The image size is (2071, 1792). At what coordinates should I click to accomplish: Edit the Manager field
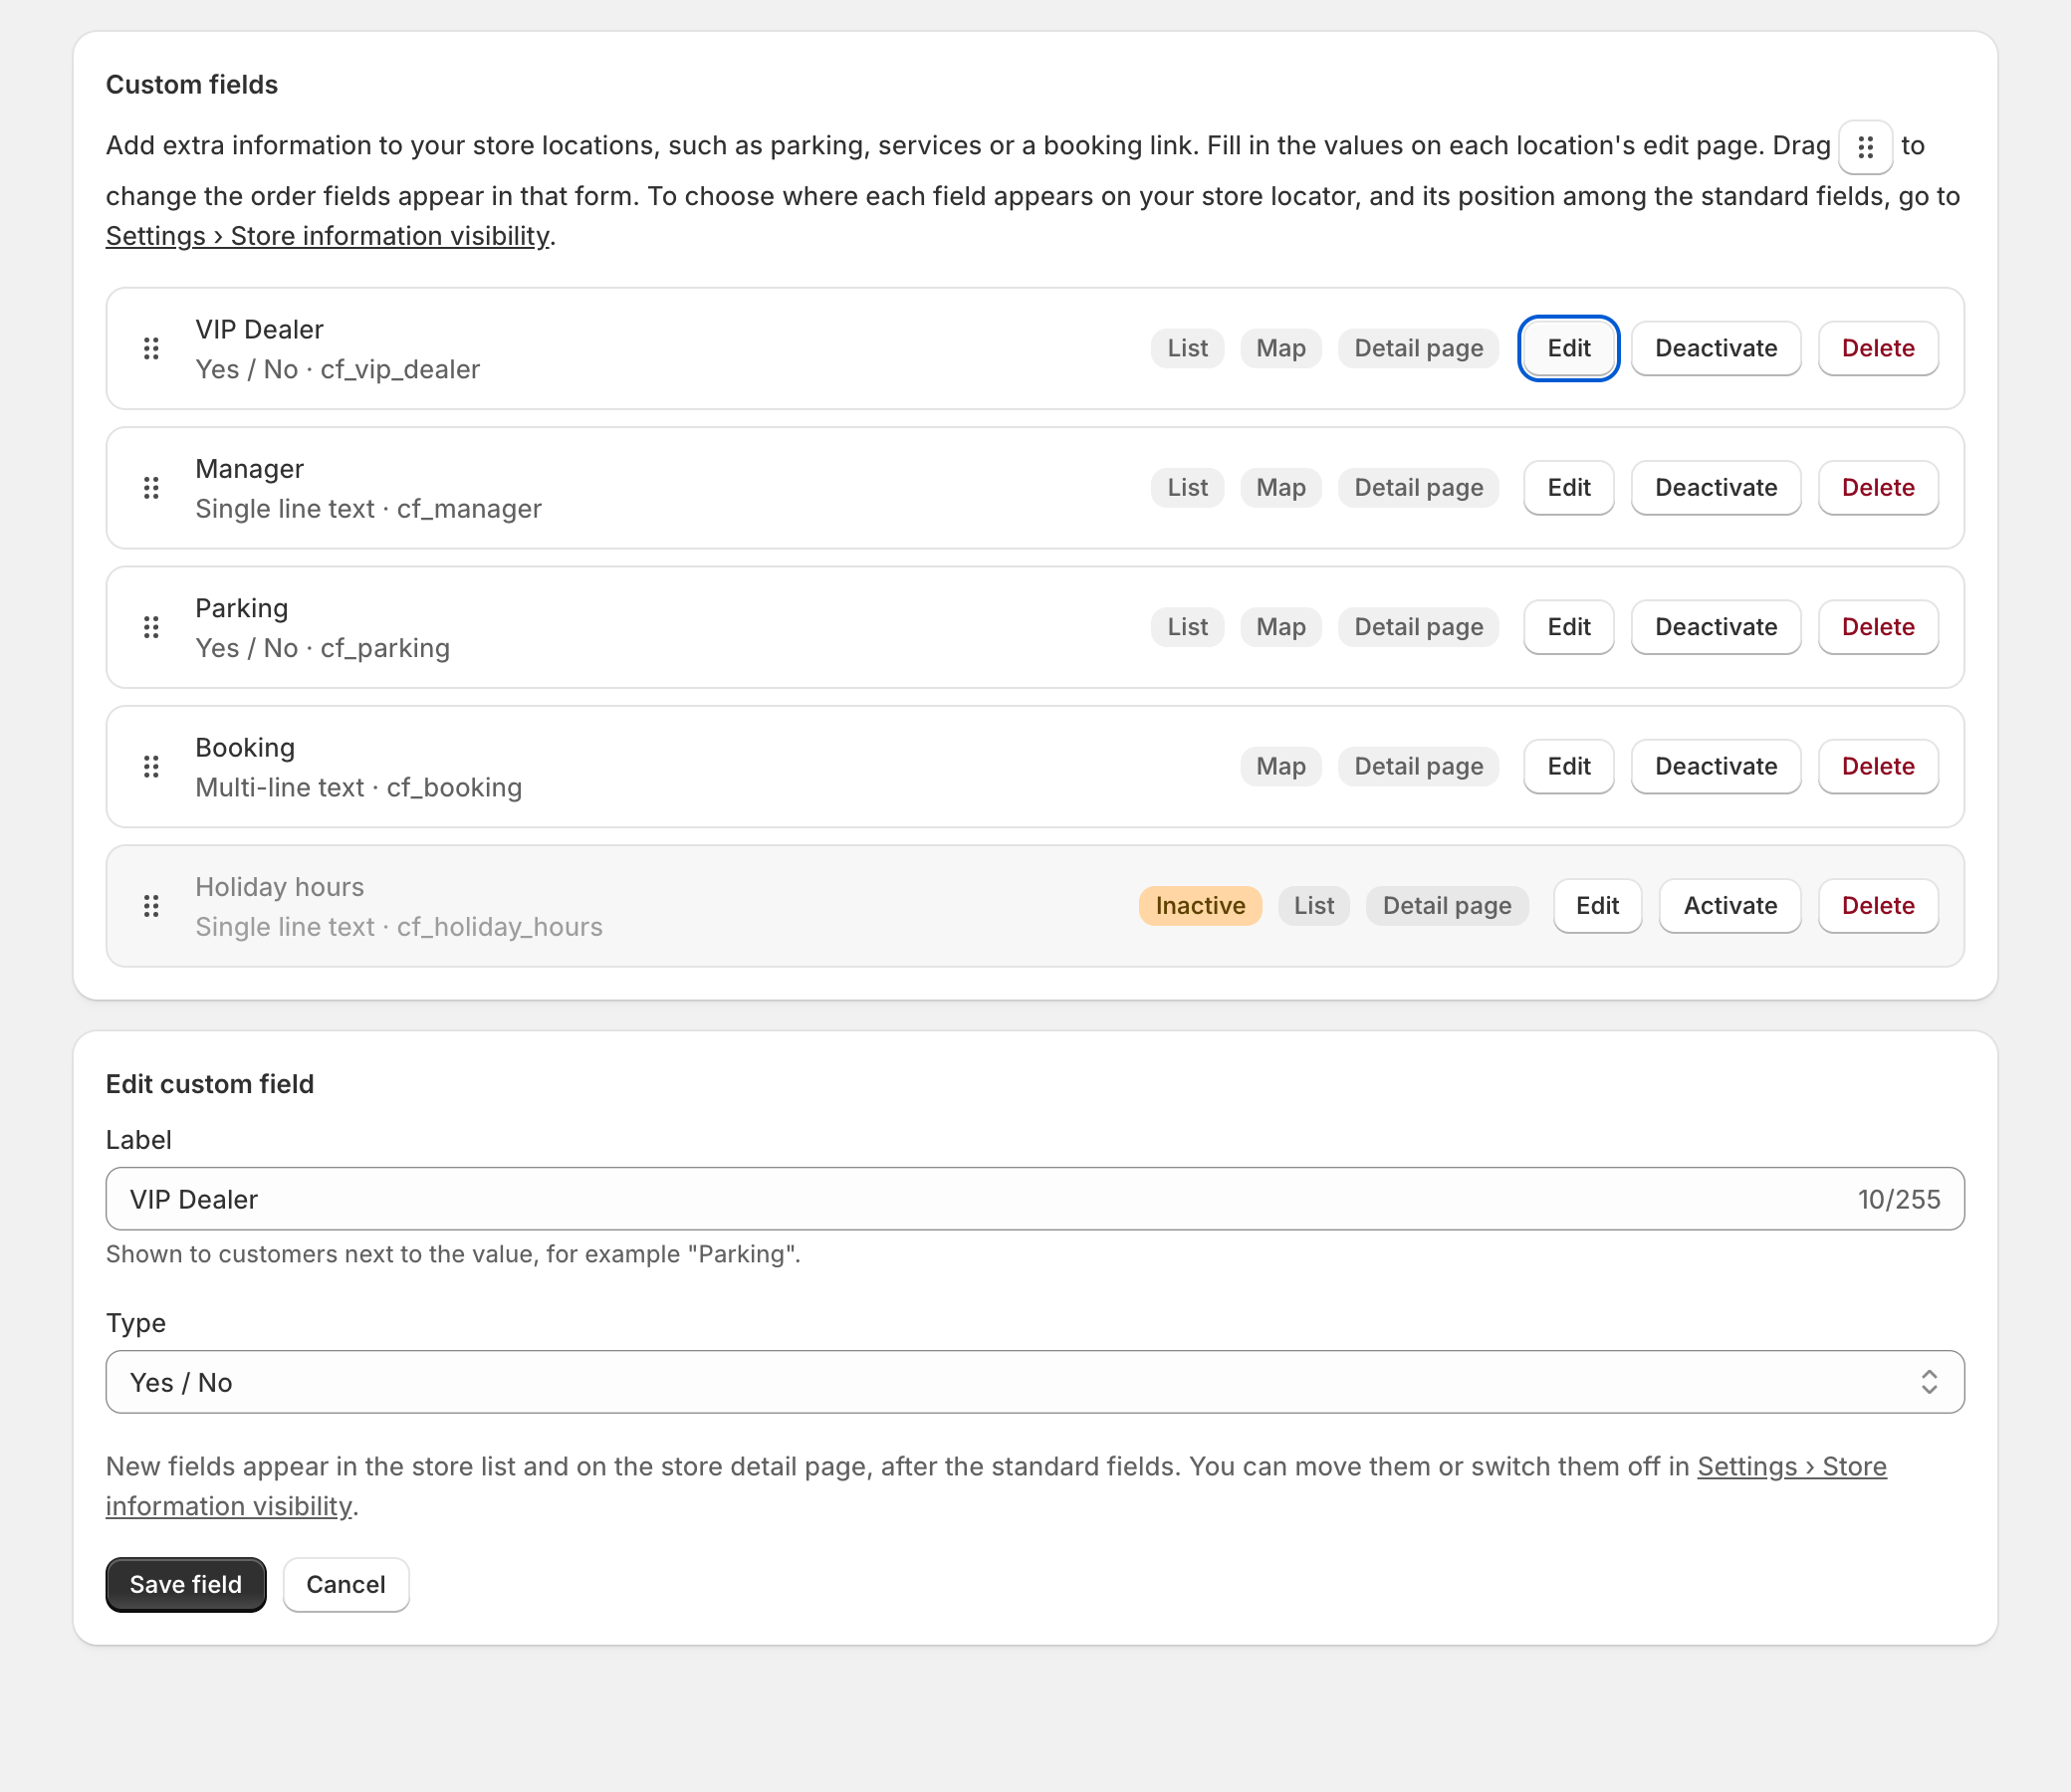[x=1568, y=487]
